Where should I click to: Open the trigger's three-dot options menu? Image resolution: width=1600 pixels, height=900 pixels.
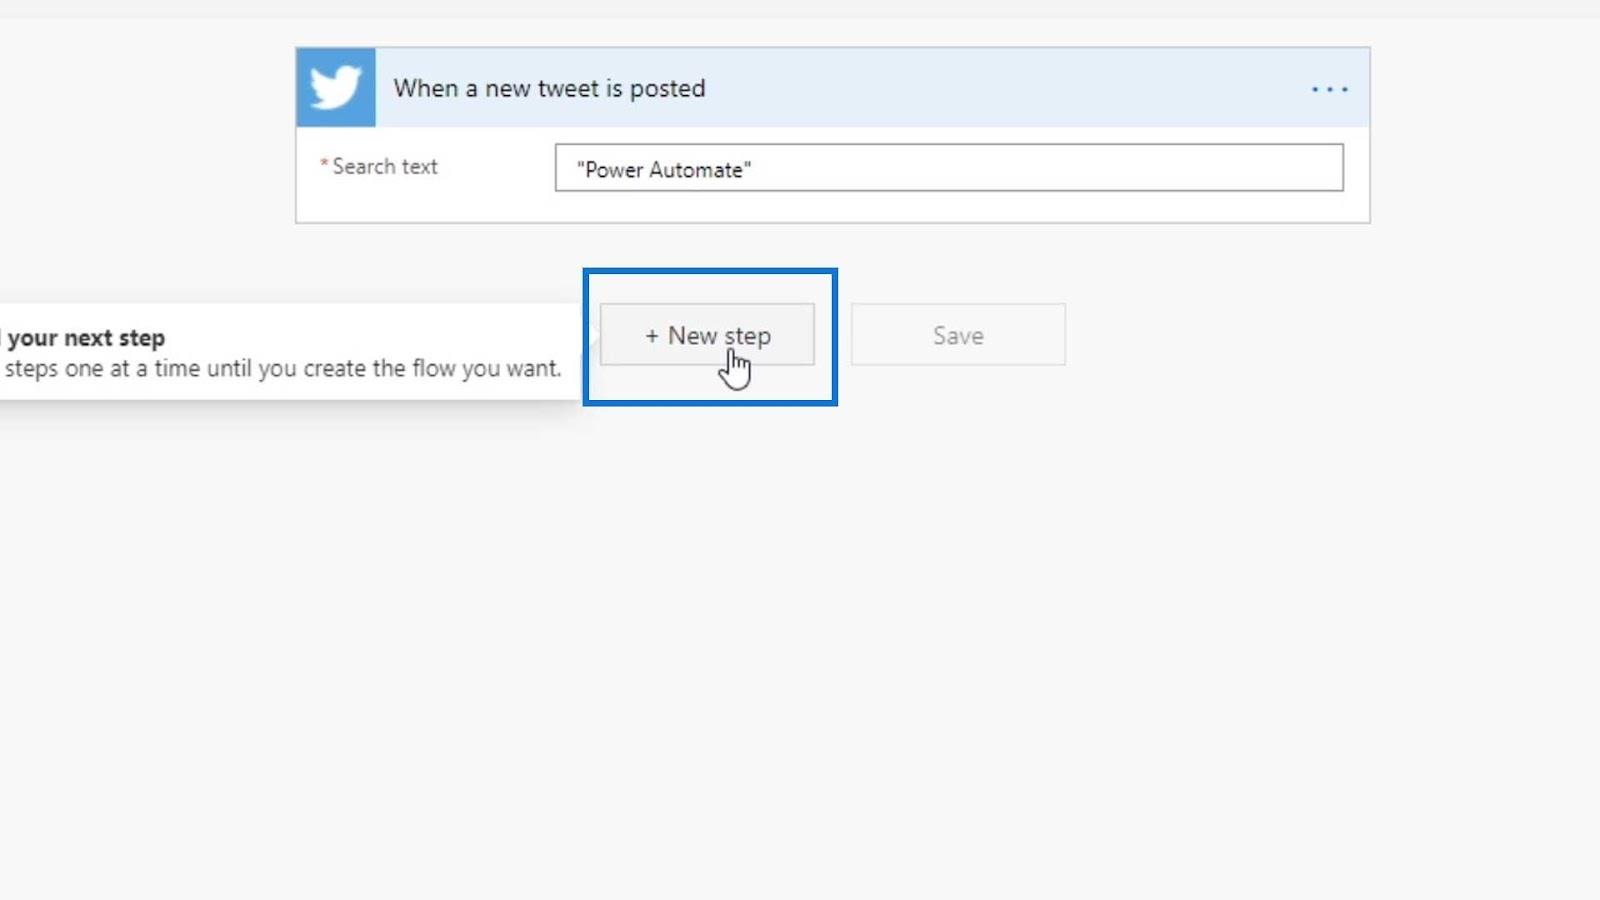pyautogui.click(x=1329, y=89)
